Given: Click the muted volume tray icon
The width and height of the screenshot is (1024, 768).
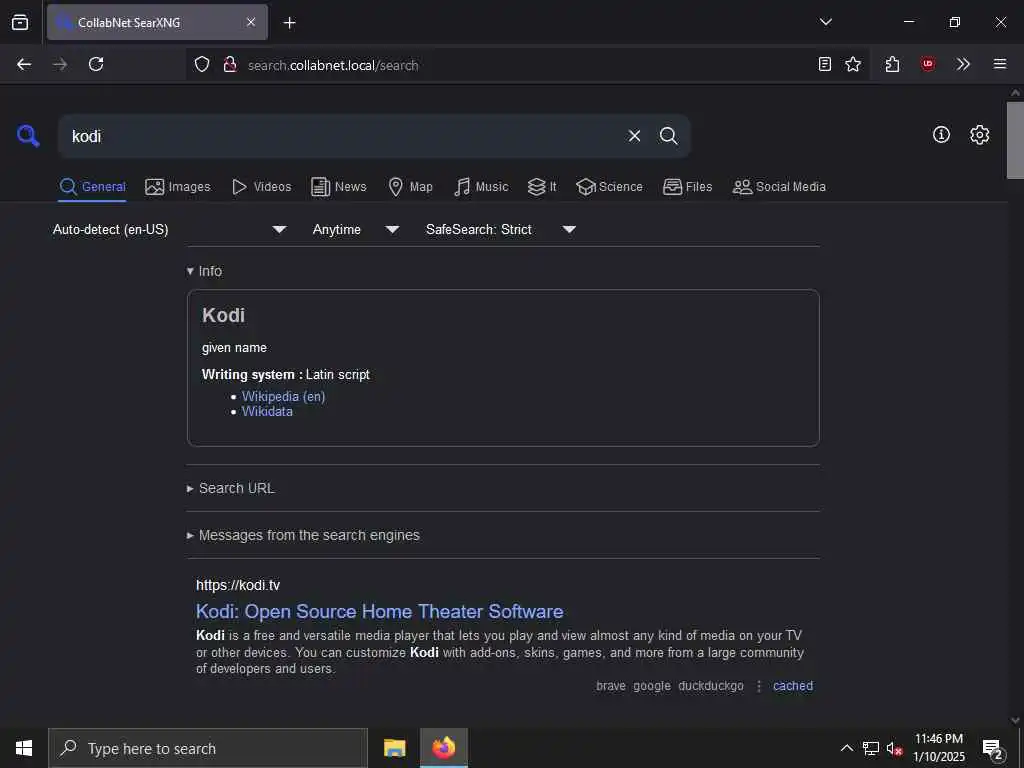Looking at the screenshot, I should 895,748.
